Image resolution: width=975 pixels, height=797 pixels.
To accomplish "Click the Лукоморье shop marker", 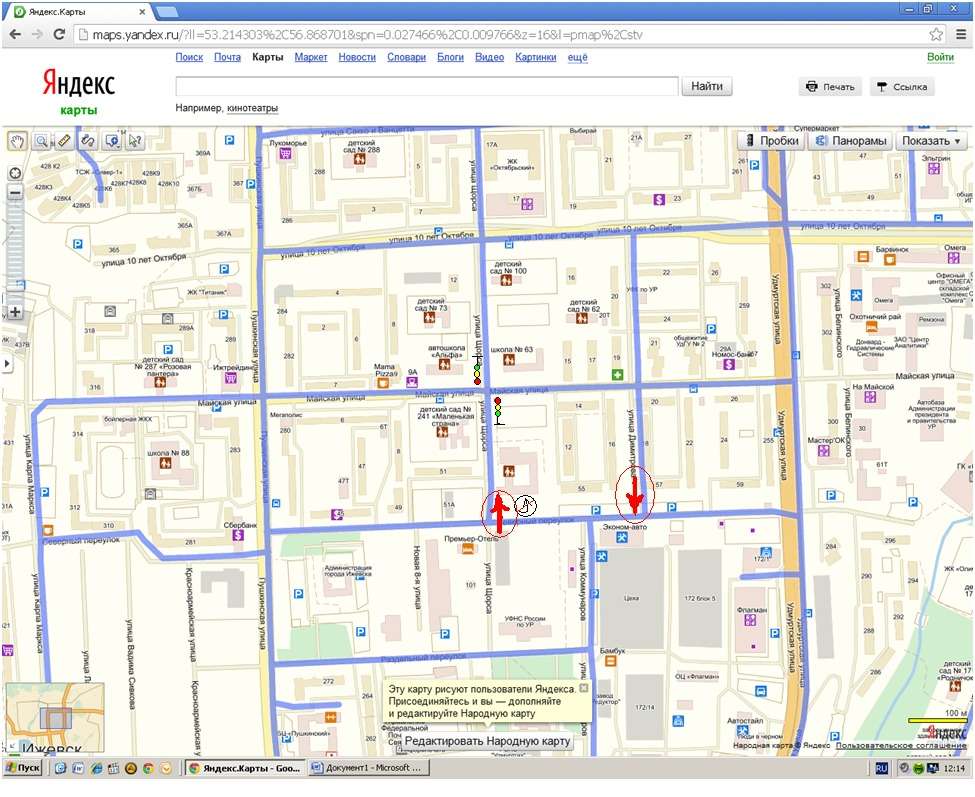I will [x=285, y=153].
